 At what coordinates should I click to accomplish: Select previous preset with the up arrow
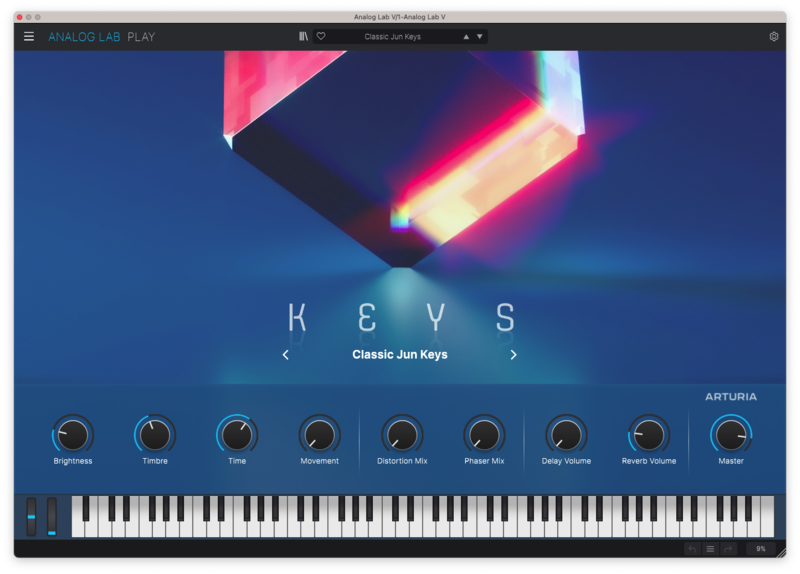click(465, 37)
